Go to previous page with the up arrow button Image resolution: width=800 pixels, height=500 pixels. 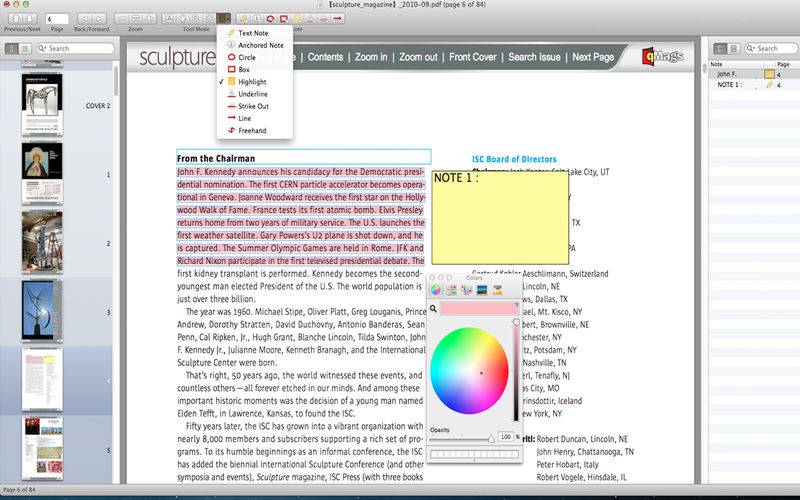tap(16, 19)
